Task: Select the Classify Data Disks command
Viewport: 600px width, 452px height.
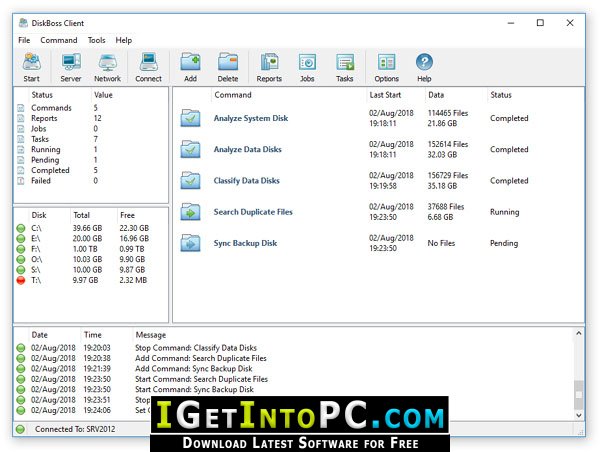Action: [246, 181]
